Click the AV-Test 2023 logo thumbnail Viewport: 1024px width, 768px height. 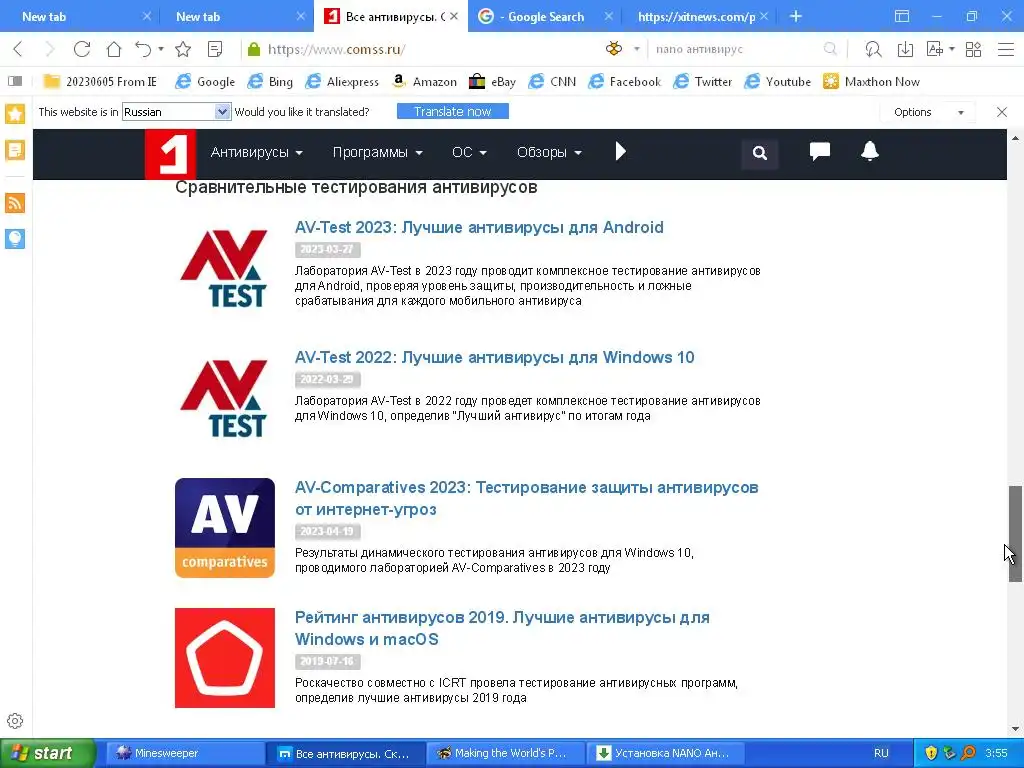tap(225, 268)
